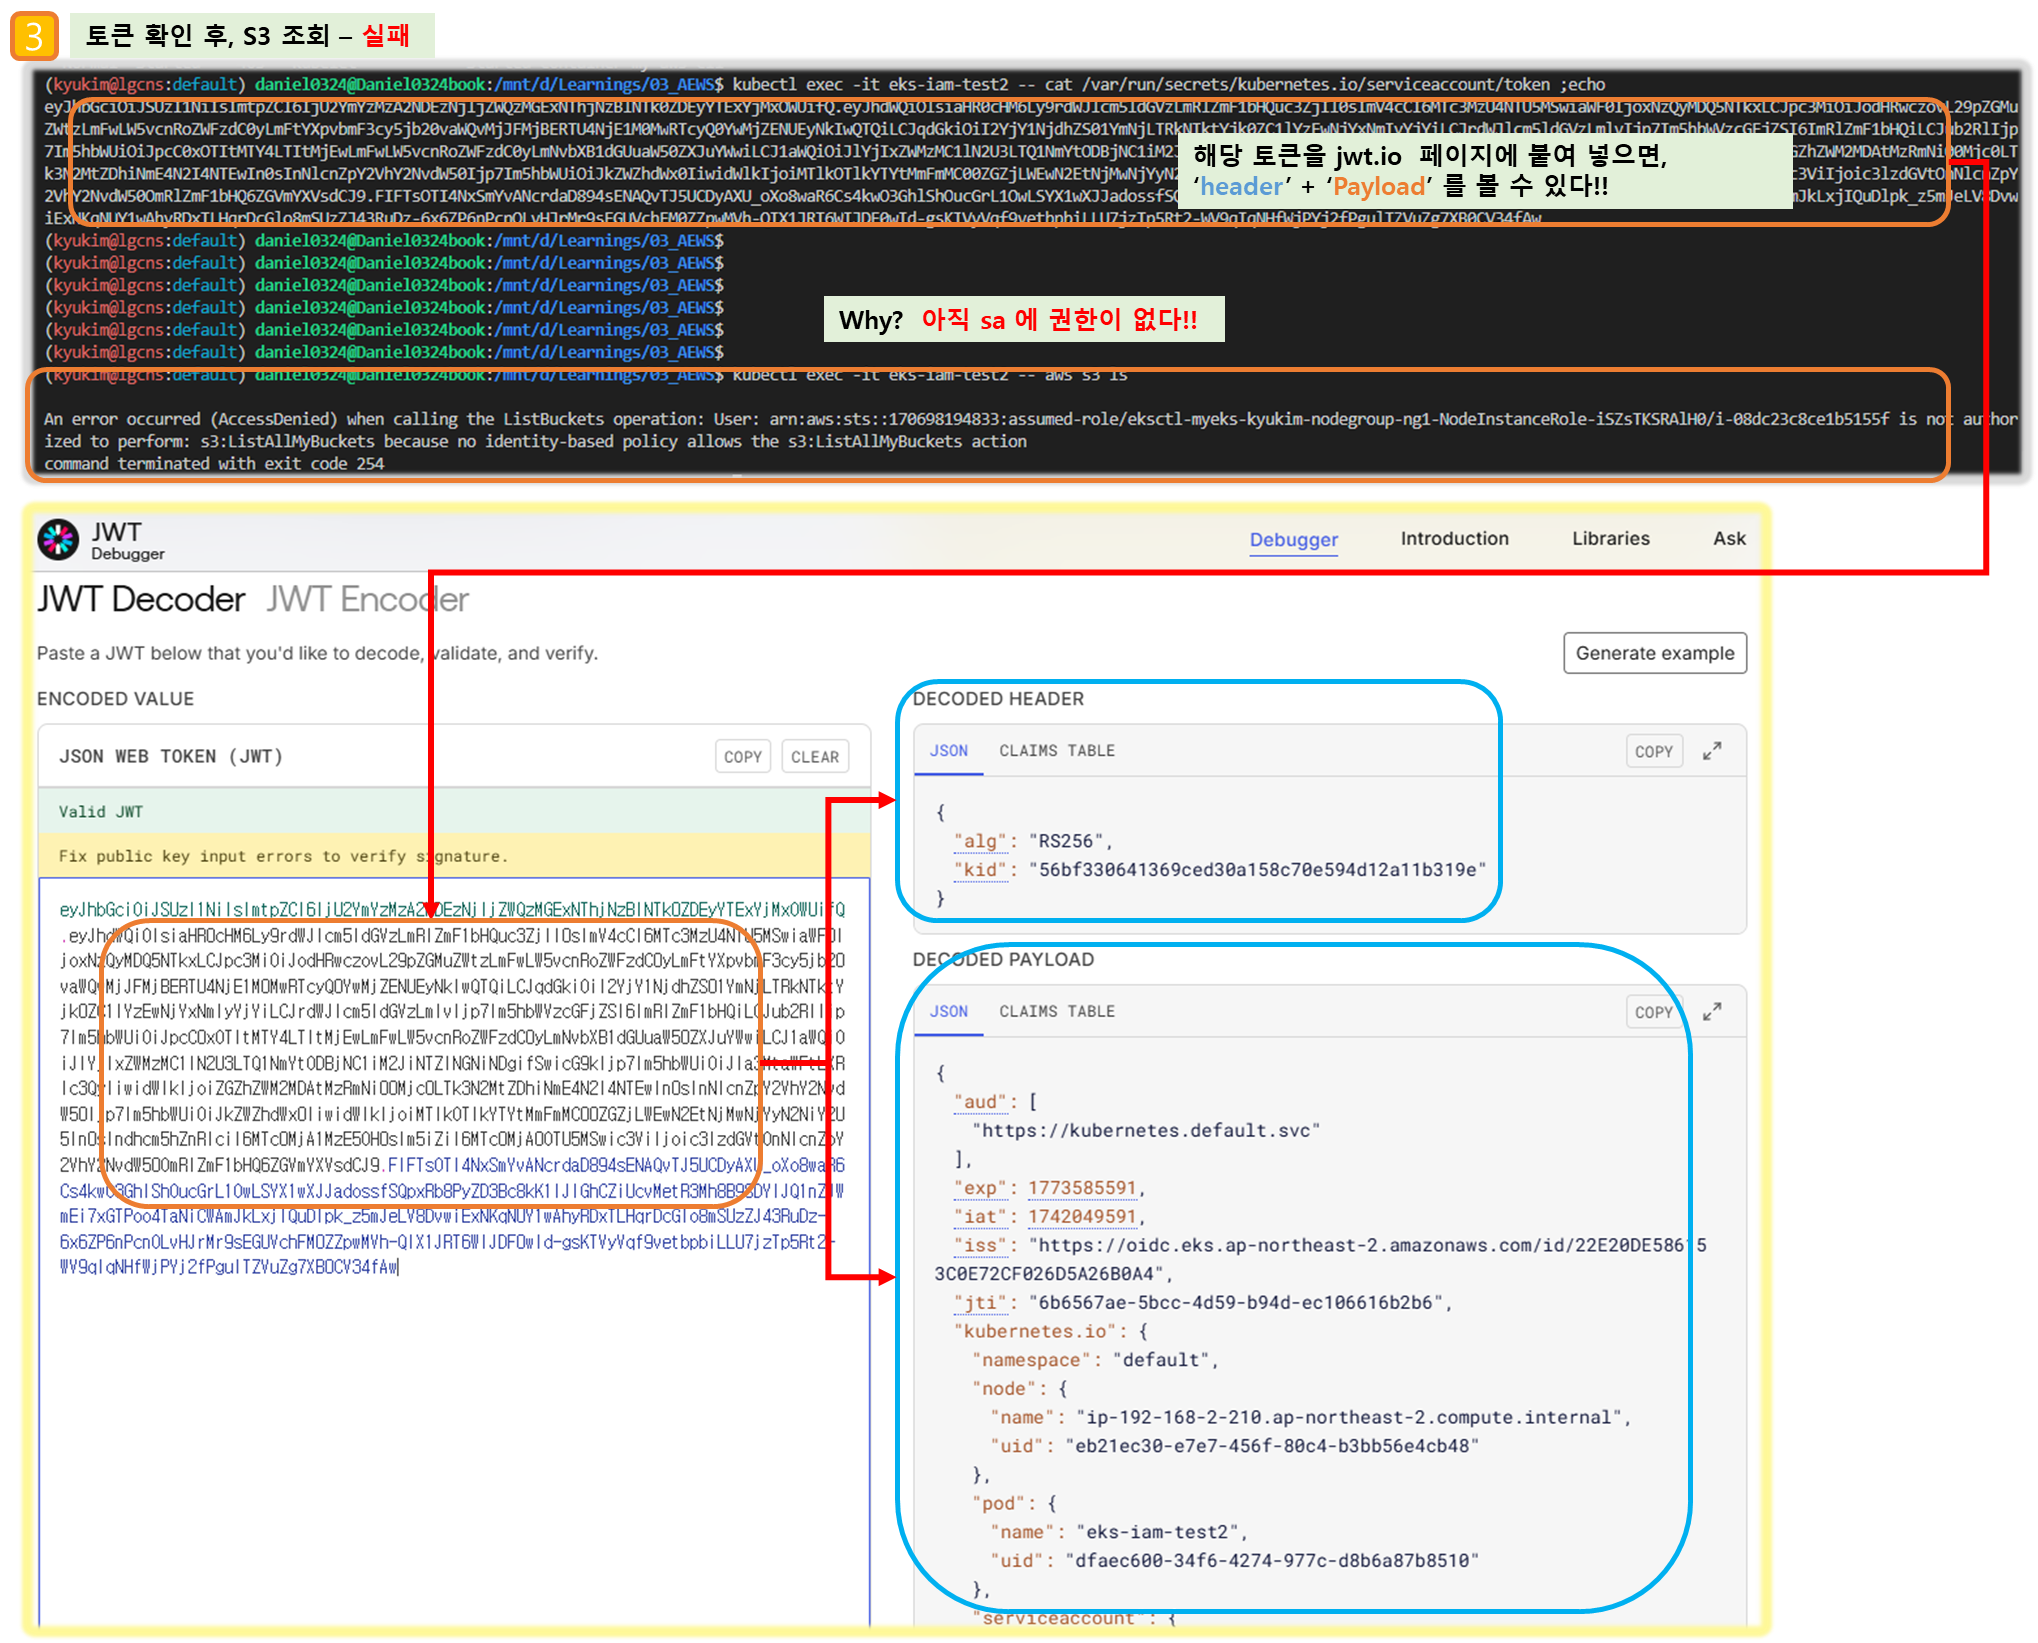Image resolution: width=2038 pixels, height=1643 pixels.
Task: Copy the encoded JWT token value
Action: 742,757
